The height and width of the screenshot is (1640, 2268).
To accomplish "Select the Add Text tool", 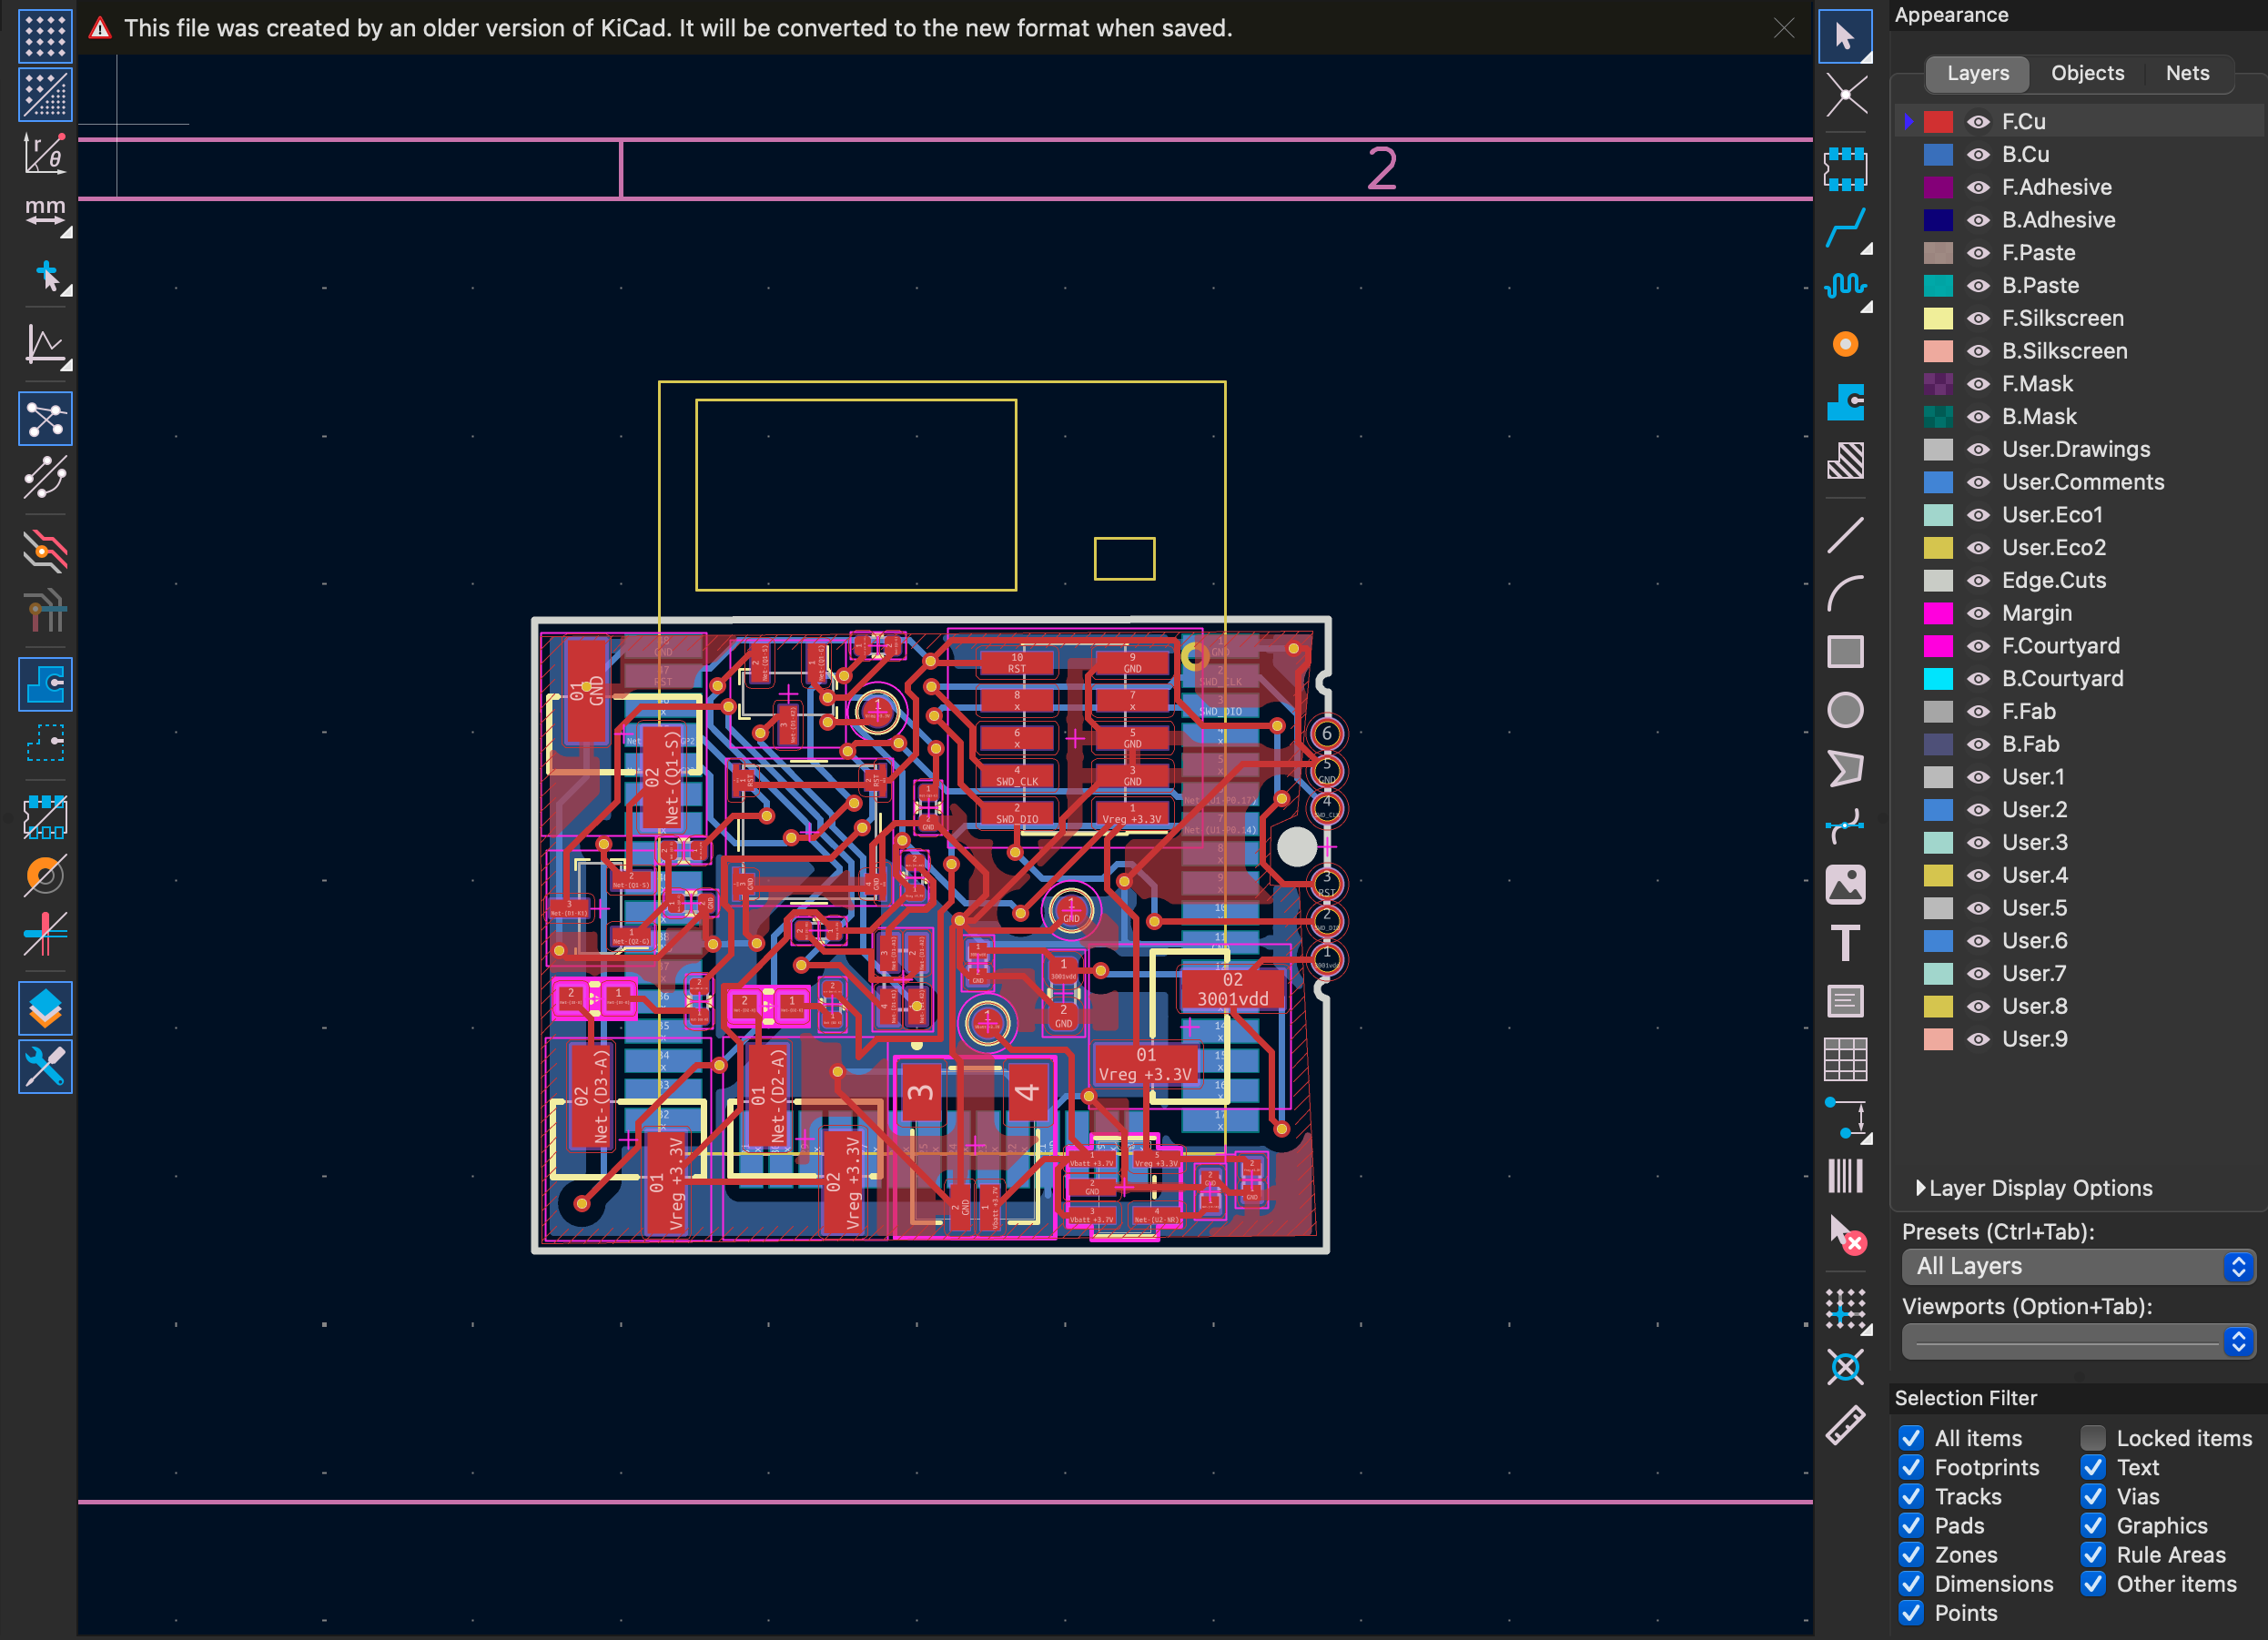I will point(1845,943).
